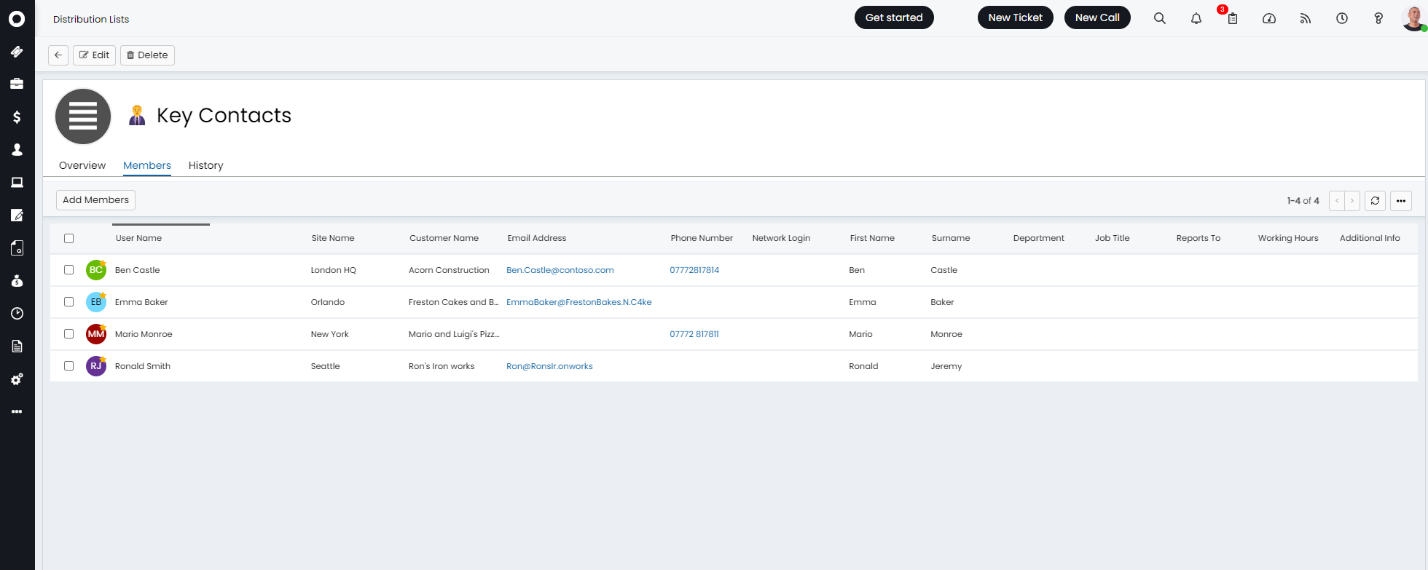Open the clock icon in the top bar
Screen dimensions: 1428x570
click(1342, 18)
